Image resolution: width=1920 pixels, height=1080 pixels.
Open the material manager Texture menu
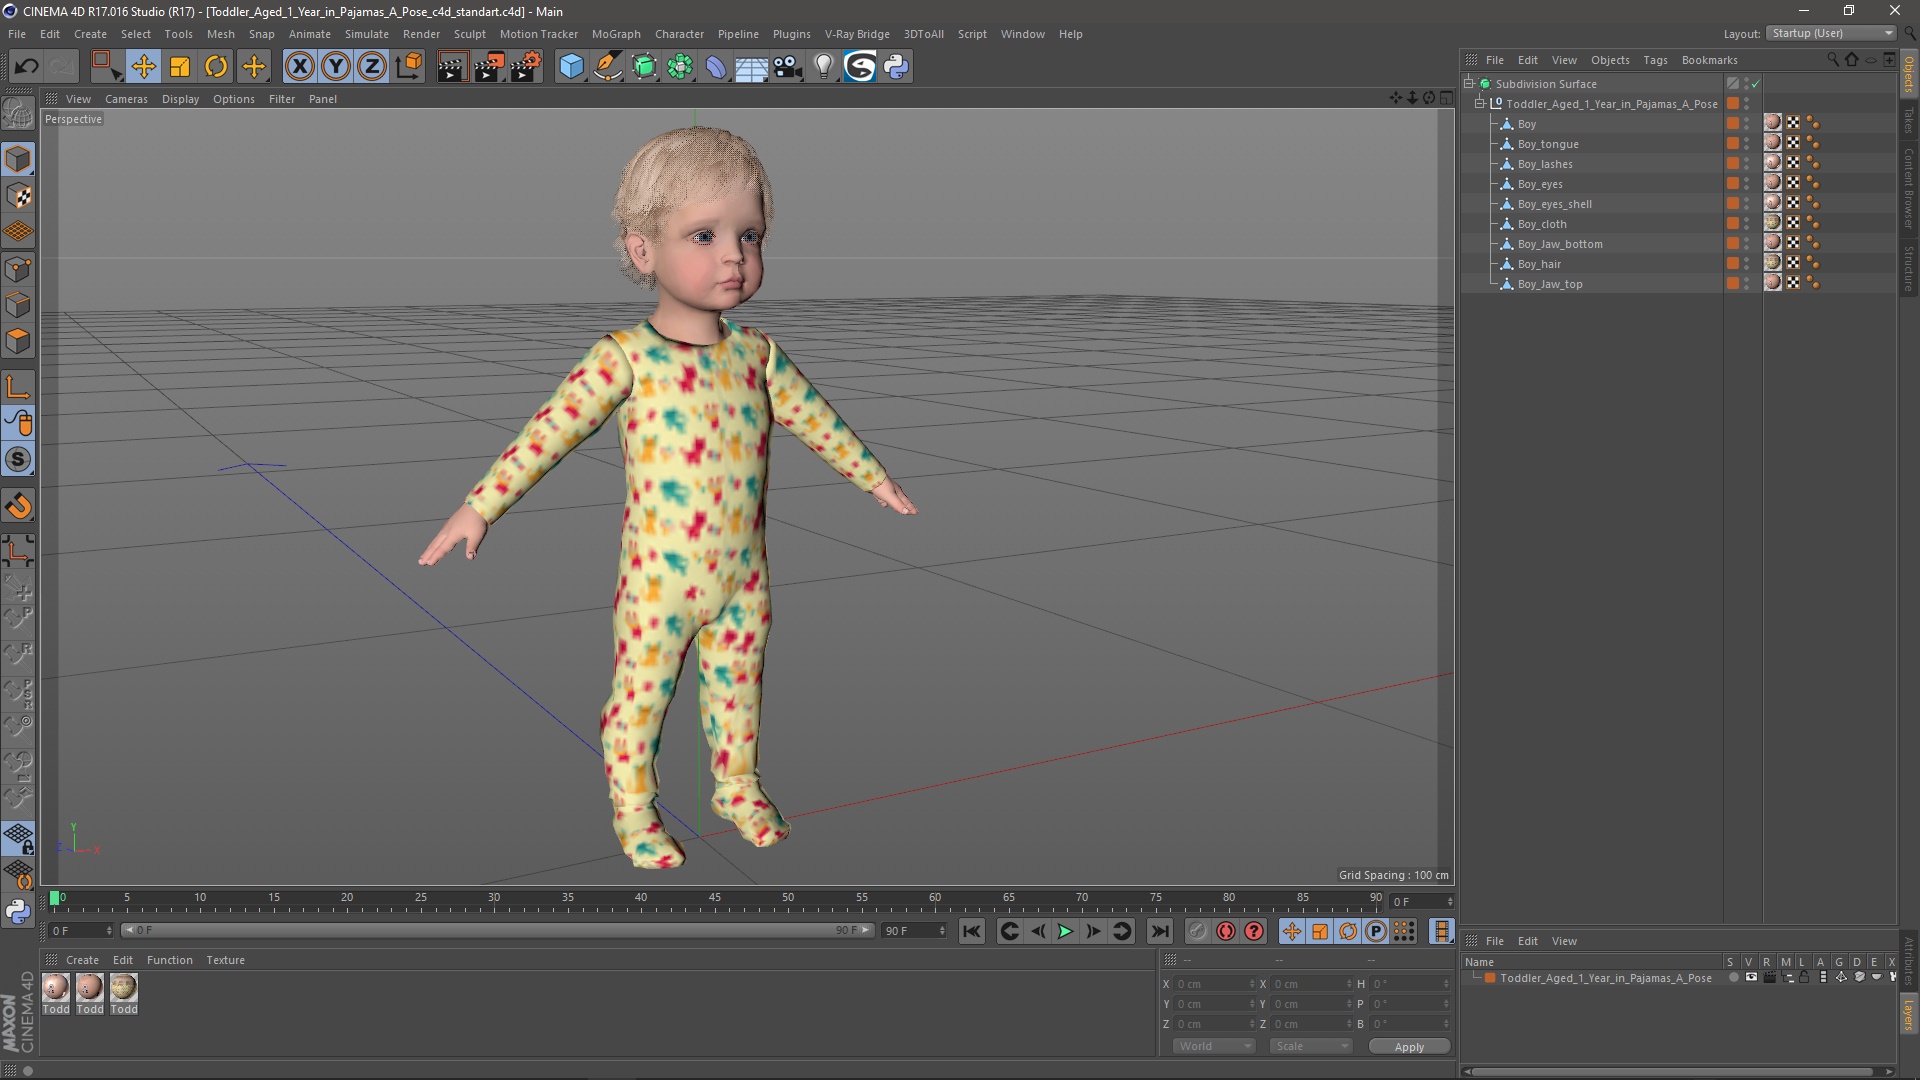click(x=225, y=960)
